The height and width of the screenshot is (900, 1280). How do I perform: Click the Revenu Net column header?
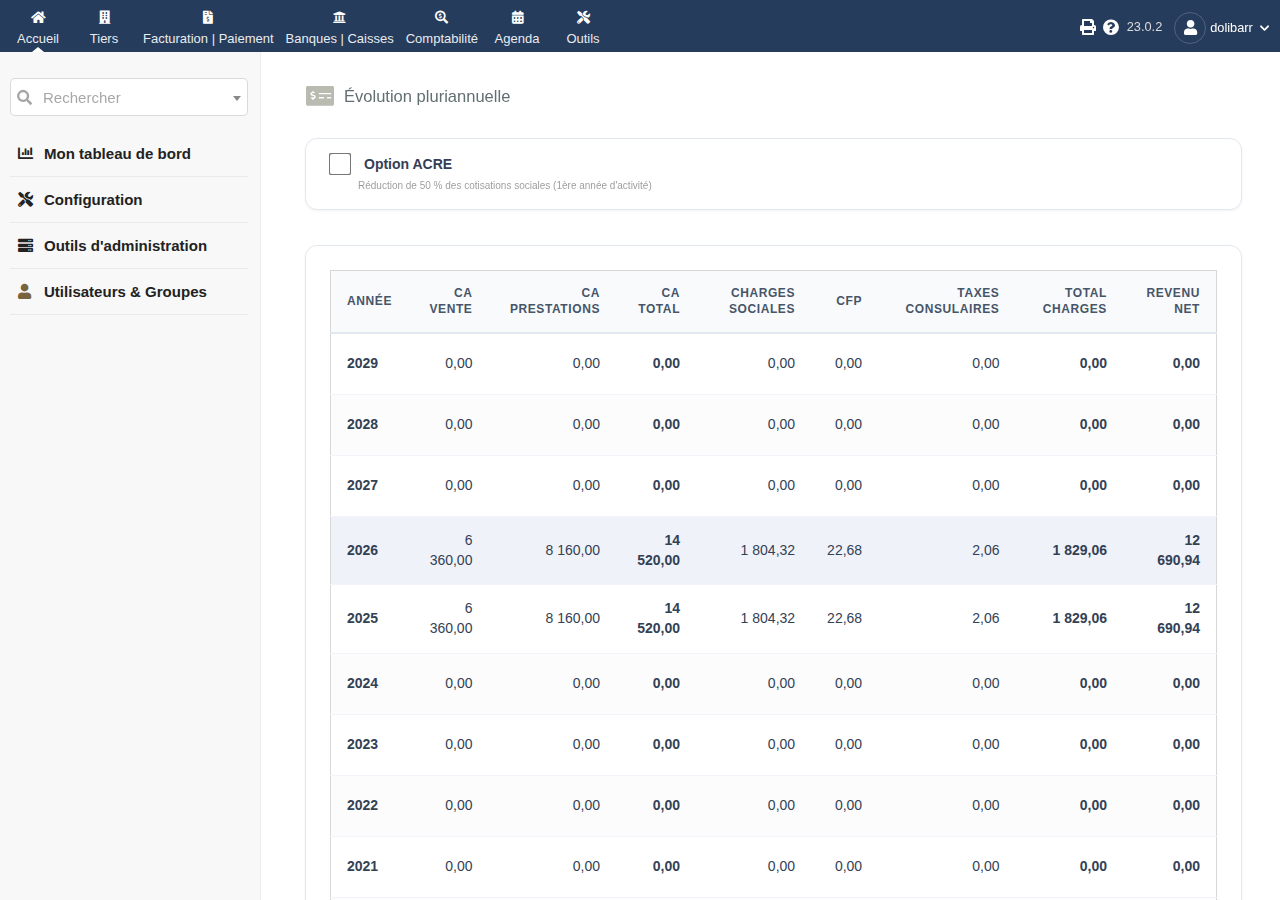click(x=1173, y=301)
